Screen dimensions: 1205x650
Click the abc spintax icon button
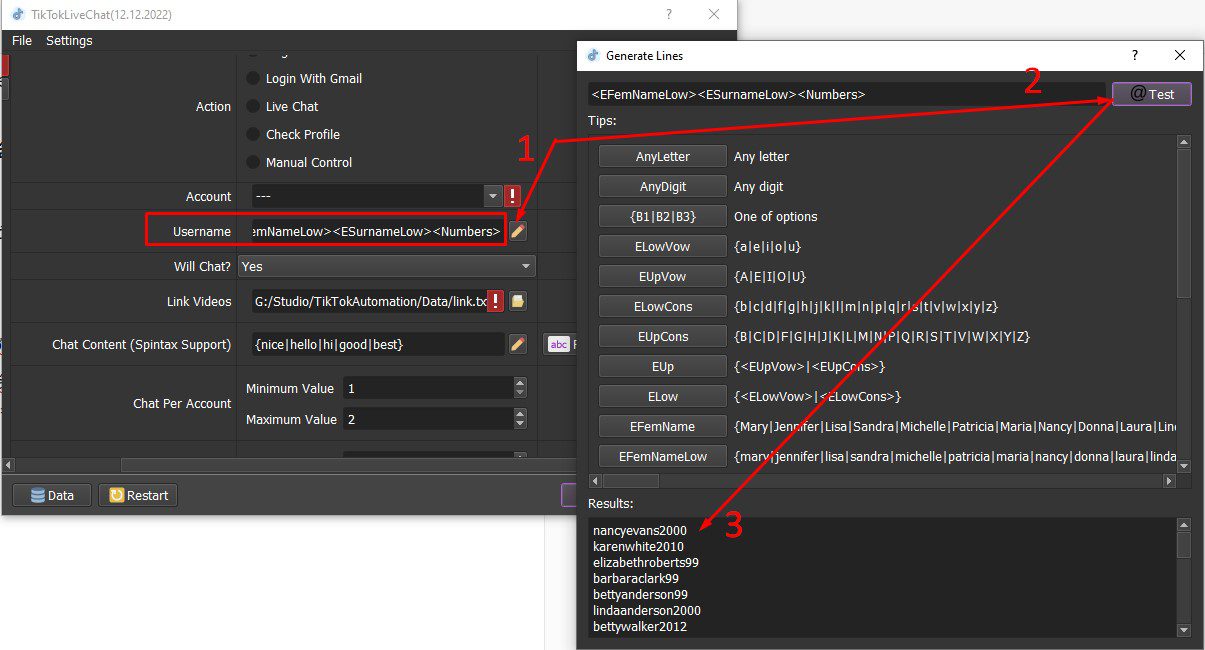point(559,344)
